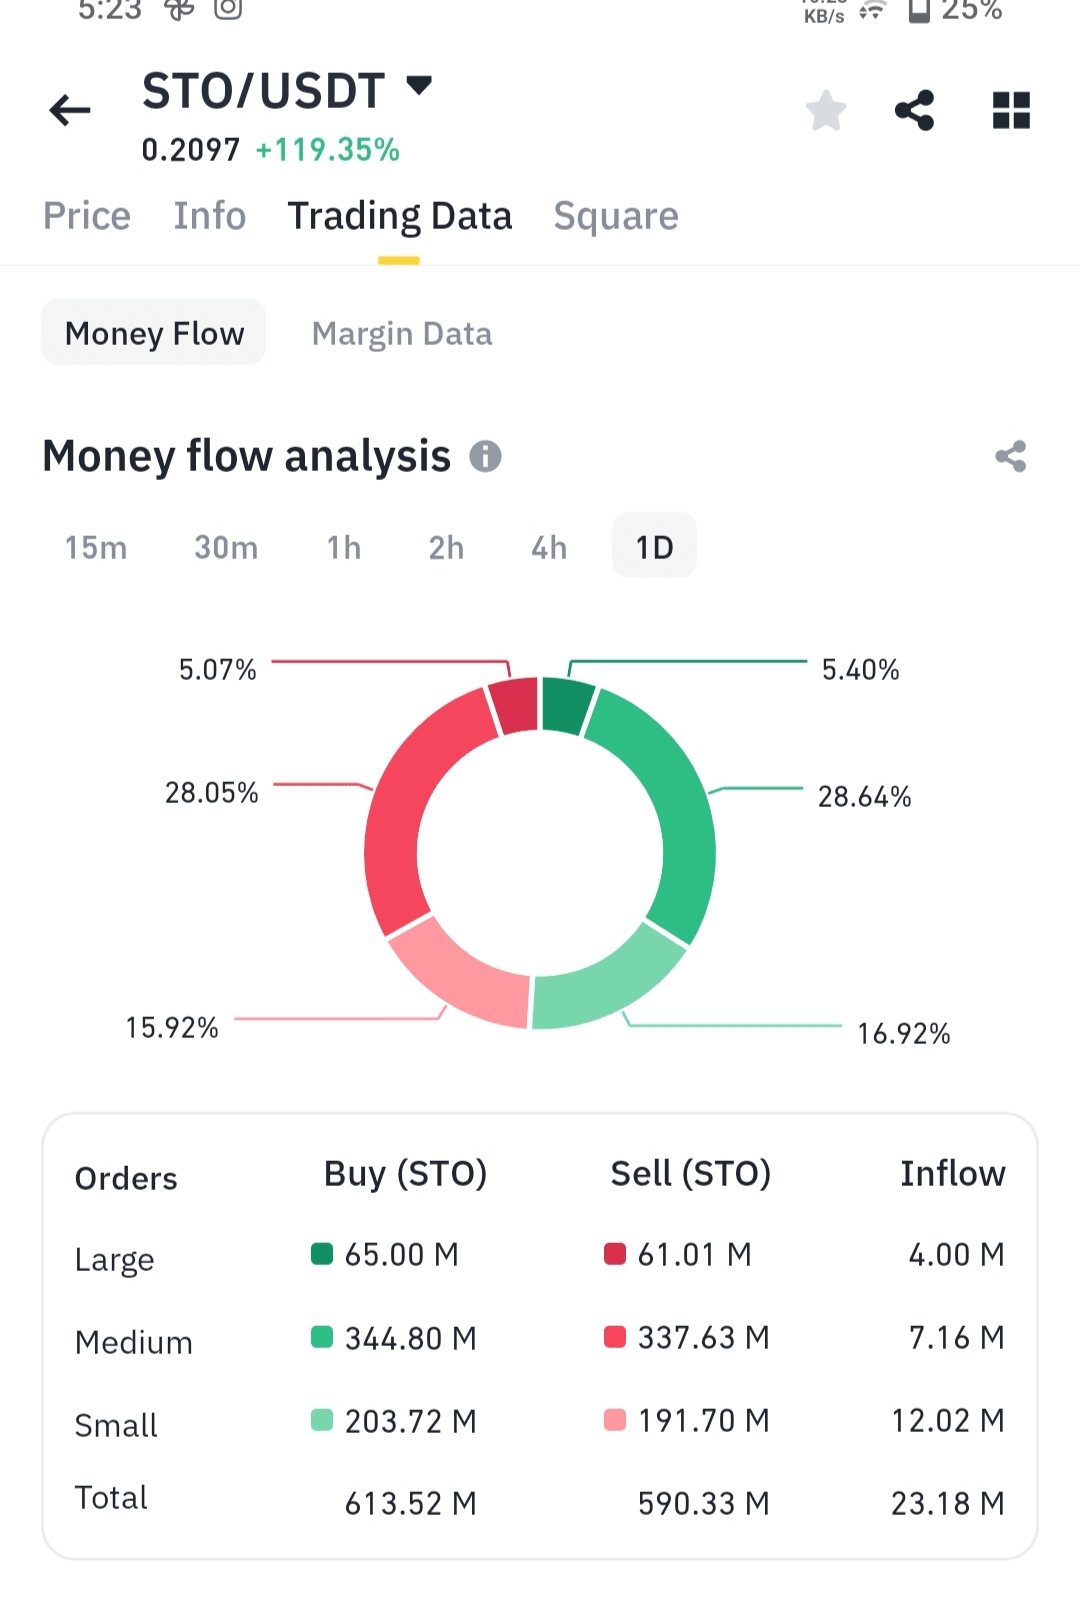The image size is (1080, 1600).
Task: Tap the green Large Buy color swatch
Action: (x=322, y=1254)
